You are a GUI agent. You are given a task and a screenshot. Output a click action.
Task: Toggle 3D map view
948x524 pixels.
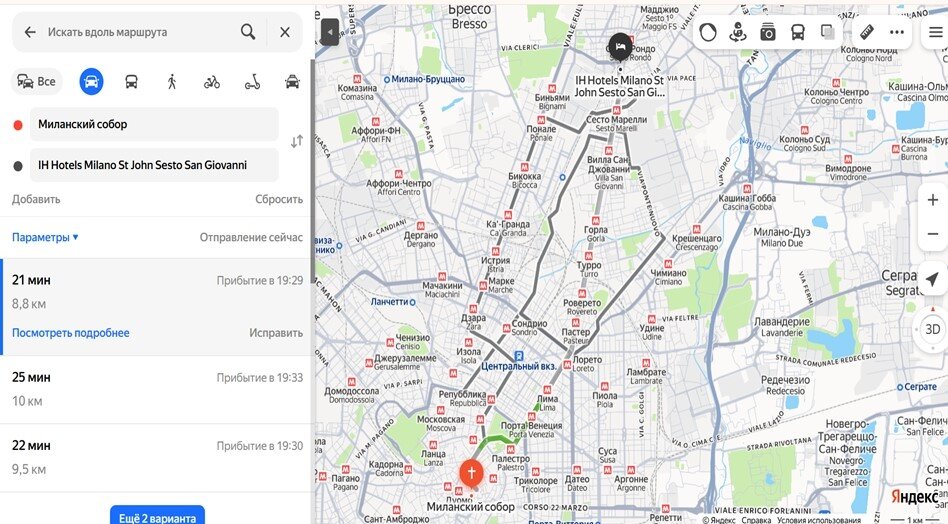[932, 329]
